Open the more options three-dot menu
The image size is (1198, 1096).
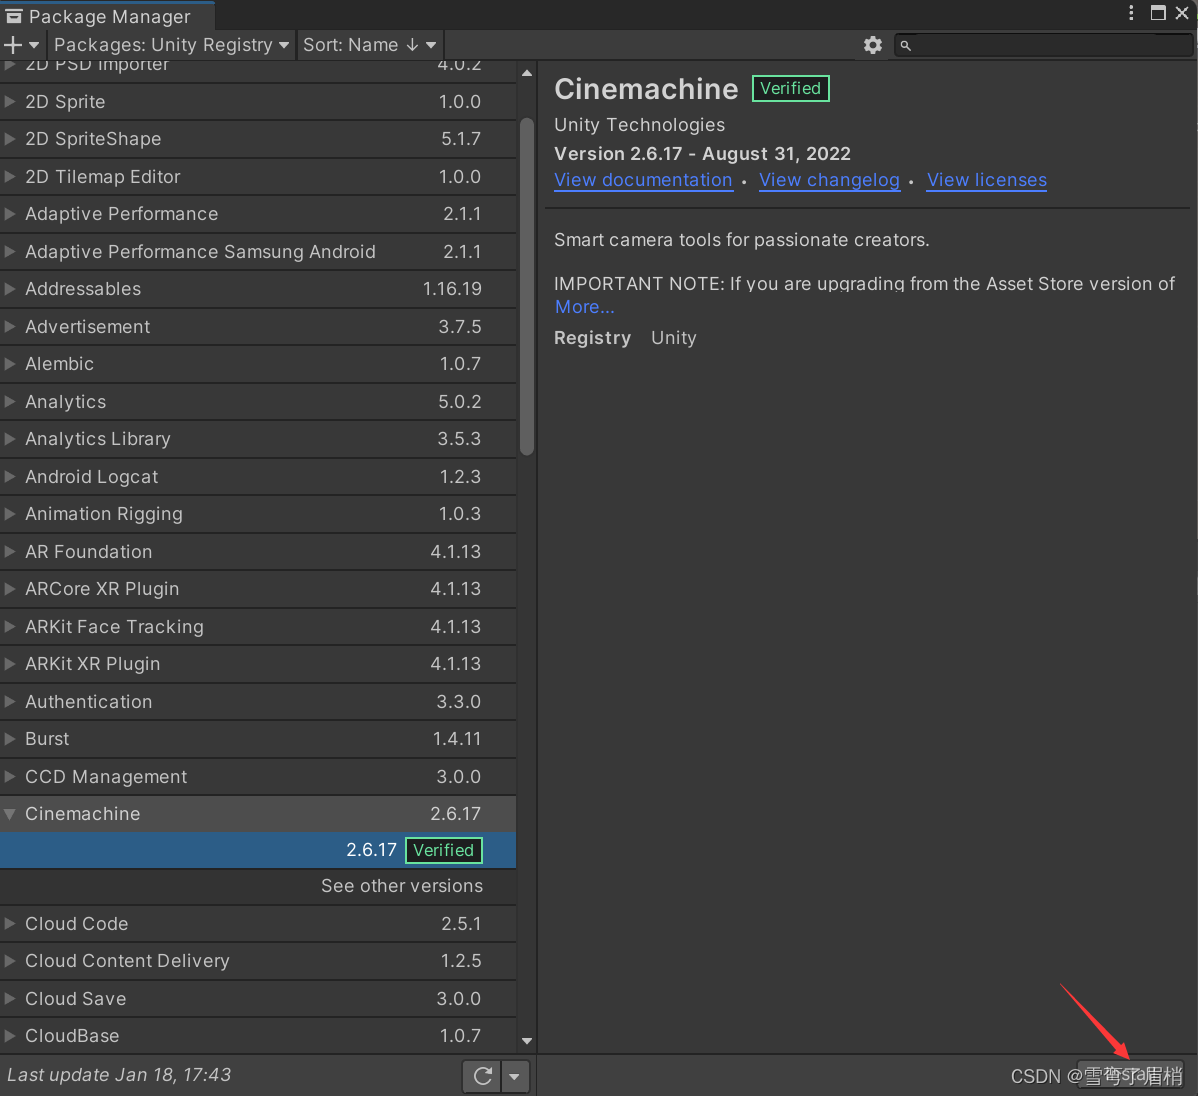1130,13
